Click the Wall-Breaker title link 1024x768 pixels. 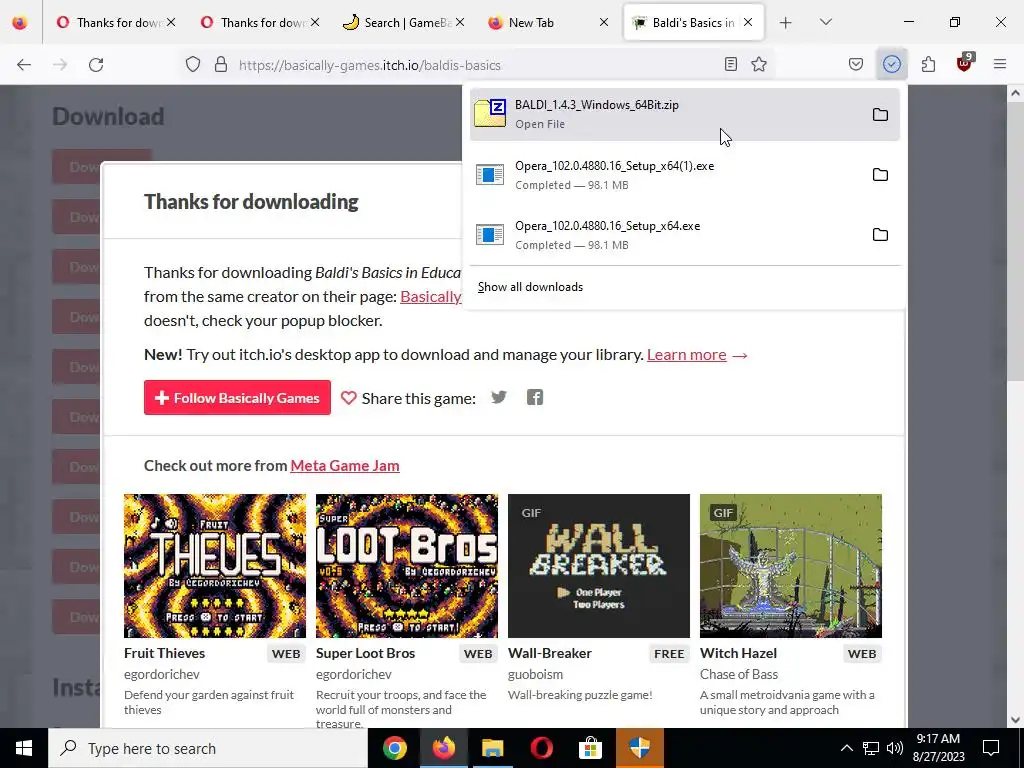point(550,653)
